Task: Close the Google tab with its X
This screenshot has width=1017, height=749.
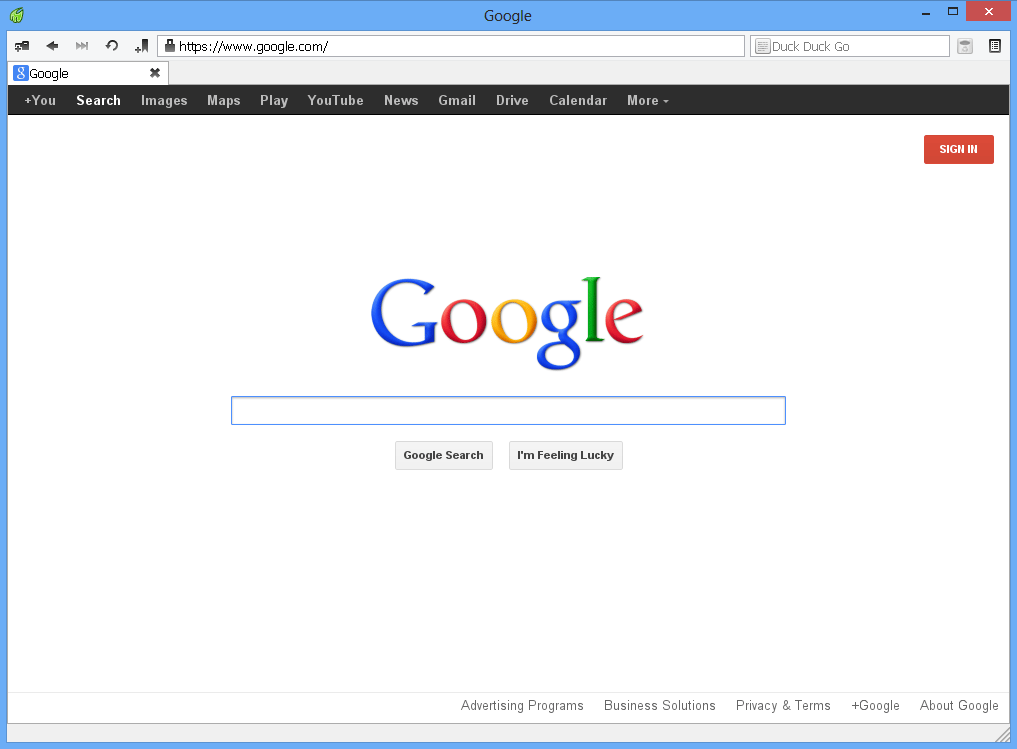Action: point(155,73)
